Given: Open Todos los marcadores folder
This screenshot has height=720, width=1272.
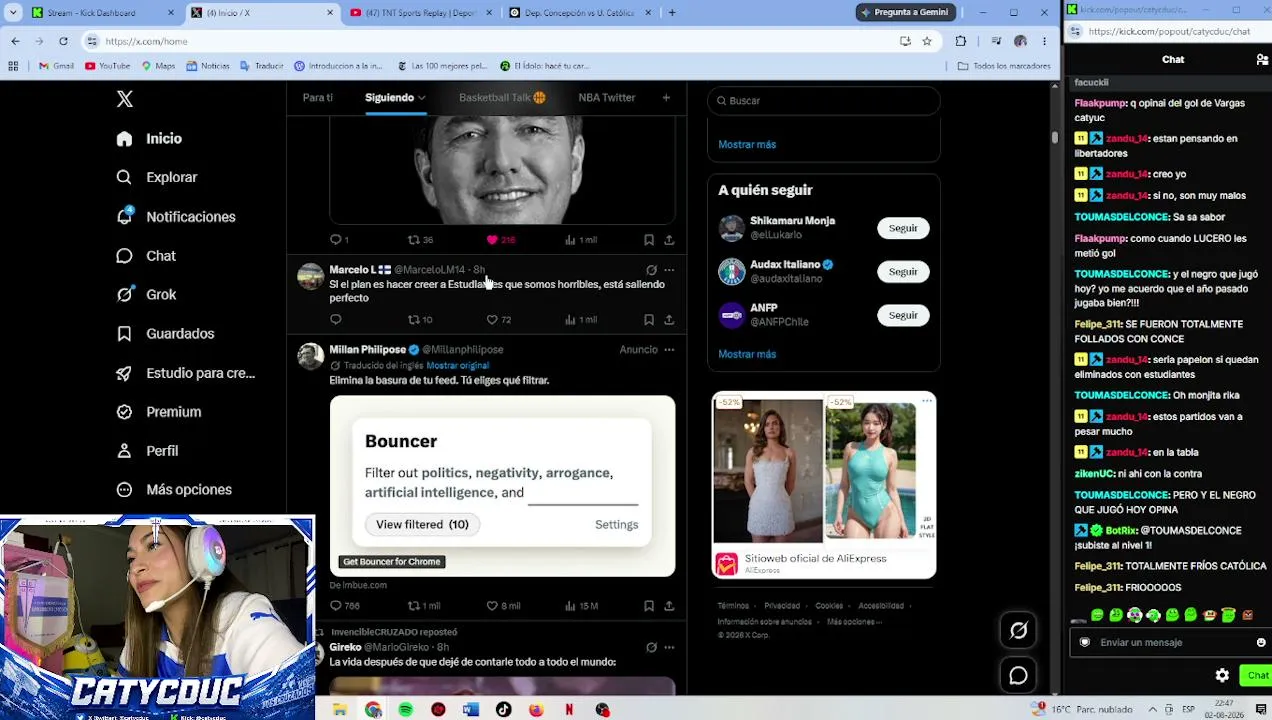Looking at the screenshot, I should (1003, 66).
